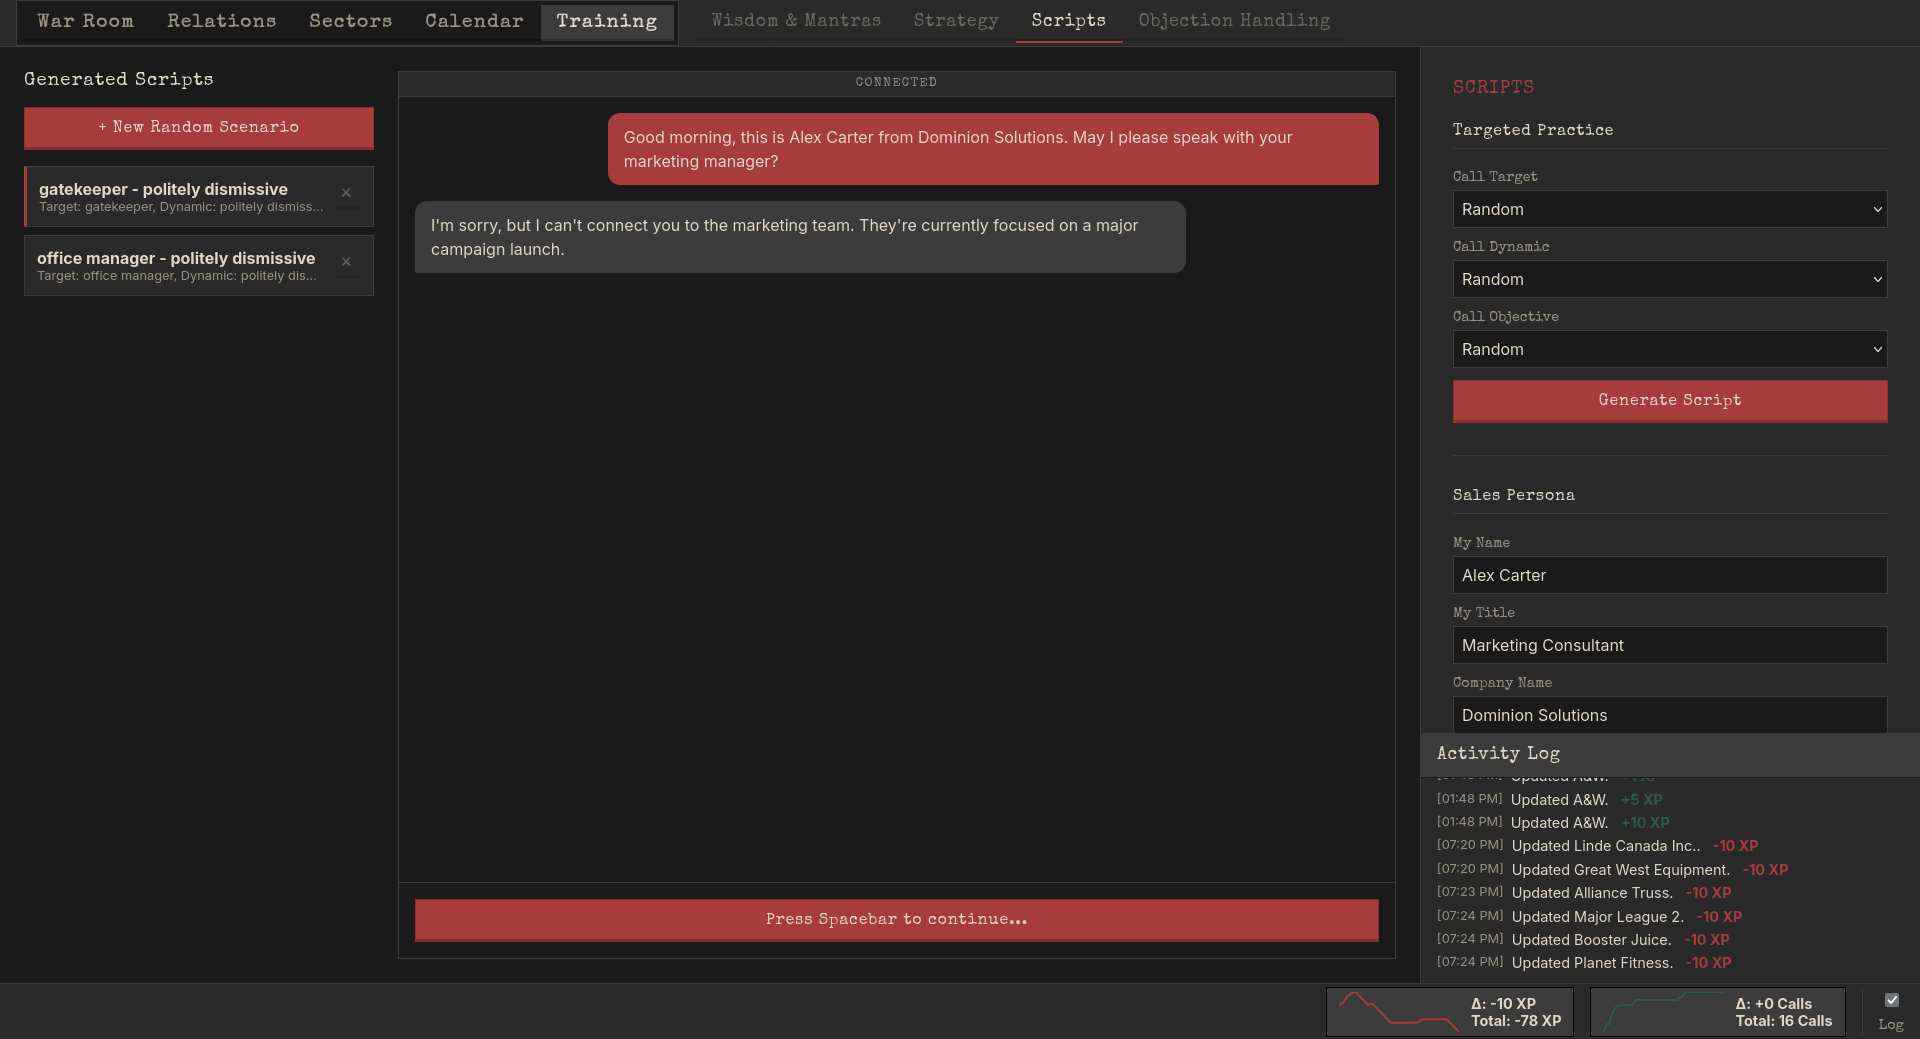Viewport: 1920px width, 1039px height.
Task: Edit the Company Name field
Action: (1669, 715)
